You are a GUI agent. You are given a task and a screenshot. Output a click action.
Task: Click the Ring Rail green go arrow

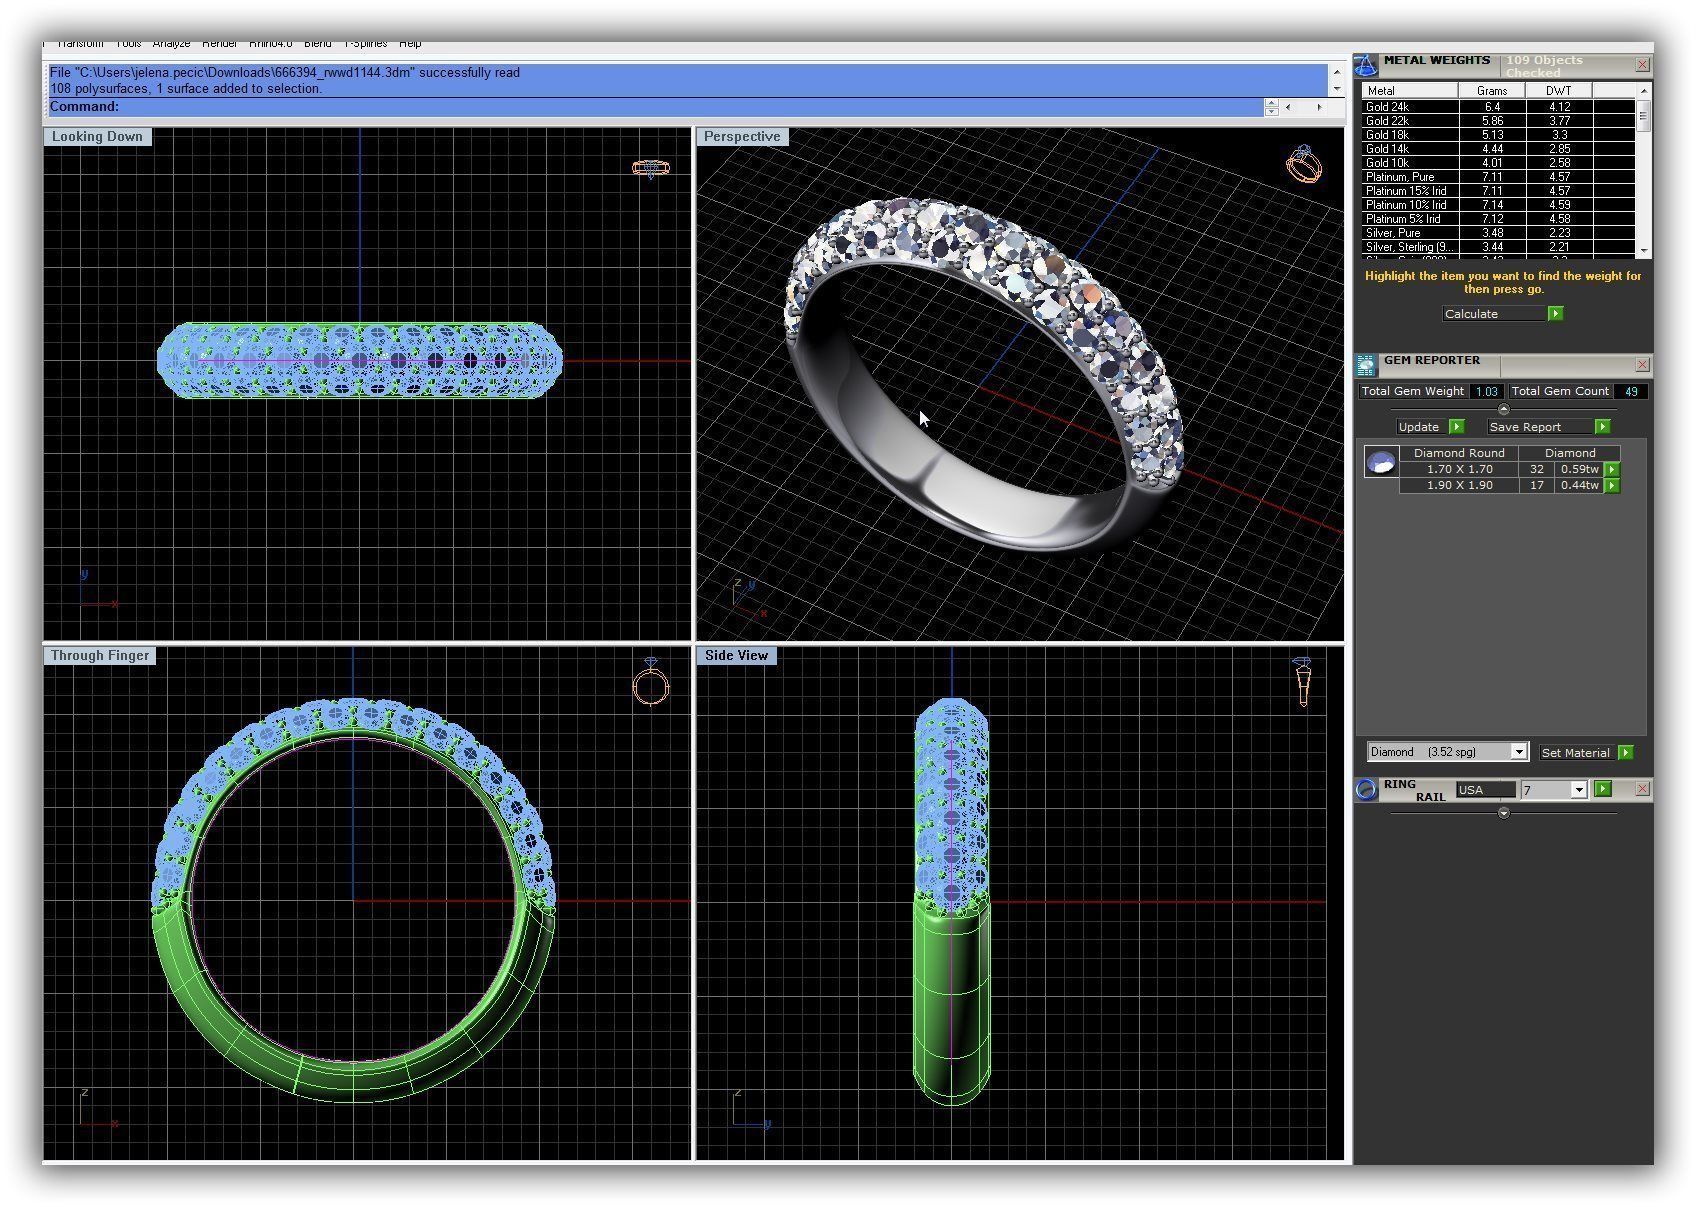coord(1603,789)
